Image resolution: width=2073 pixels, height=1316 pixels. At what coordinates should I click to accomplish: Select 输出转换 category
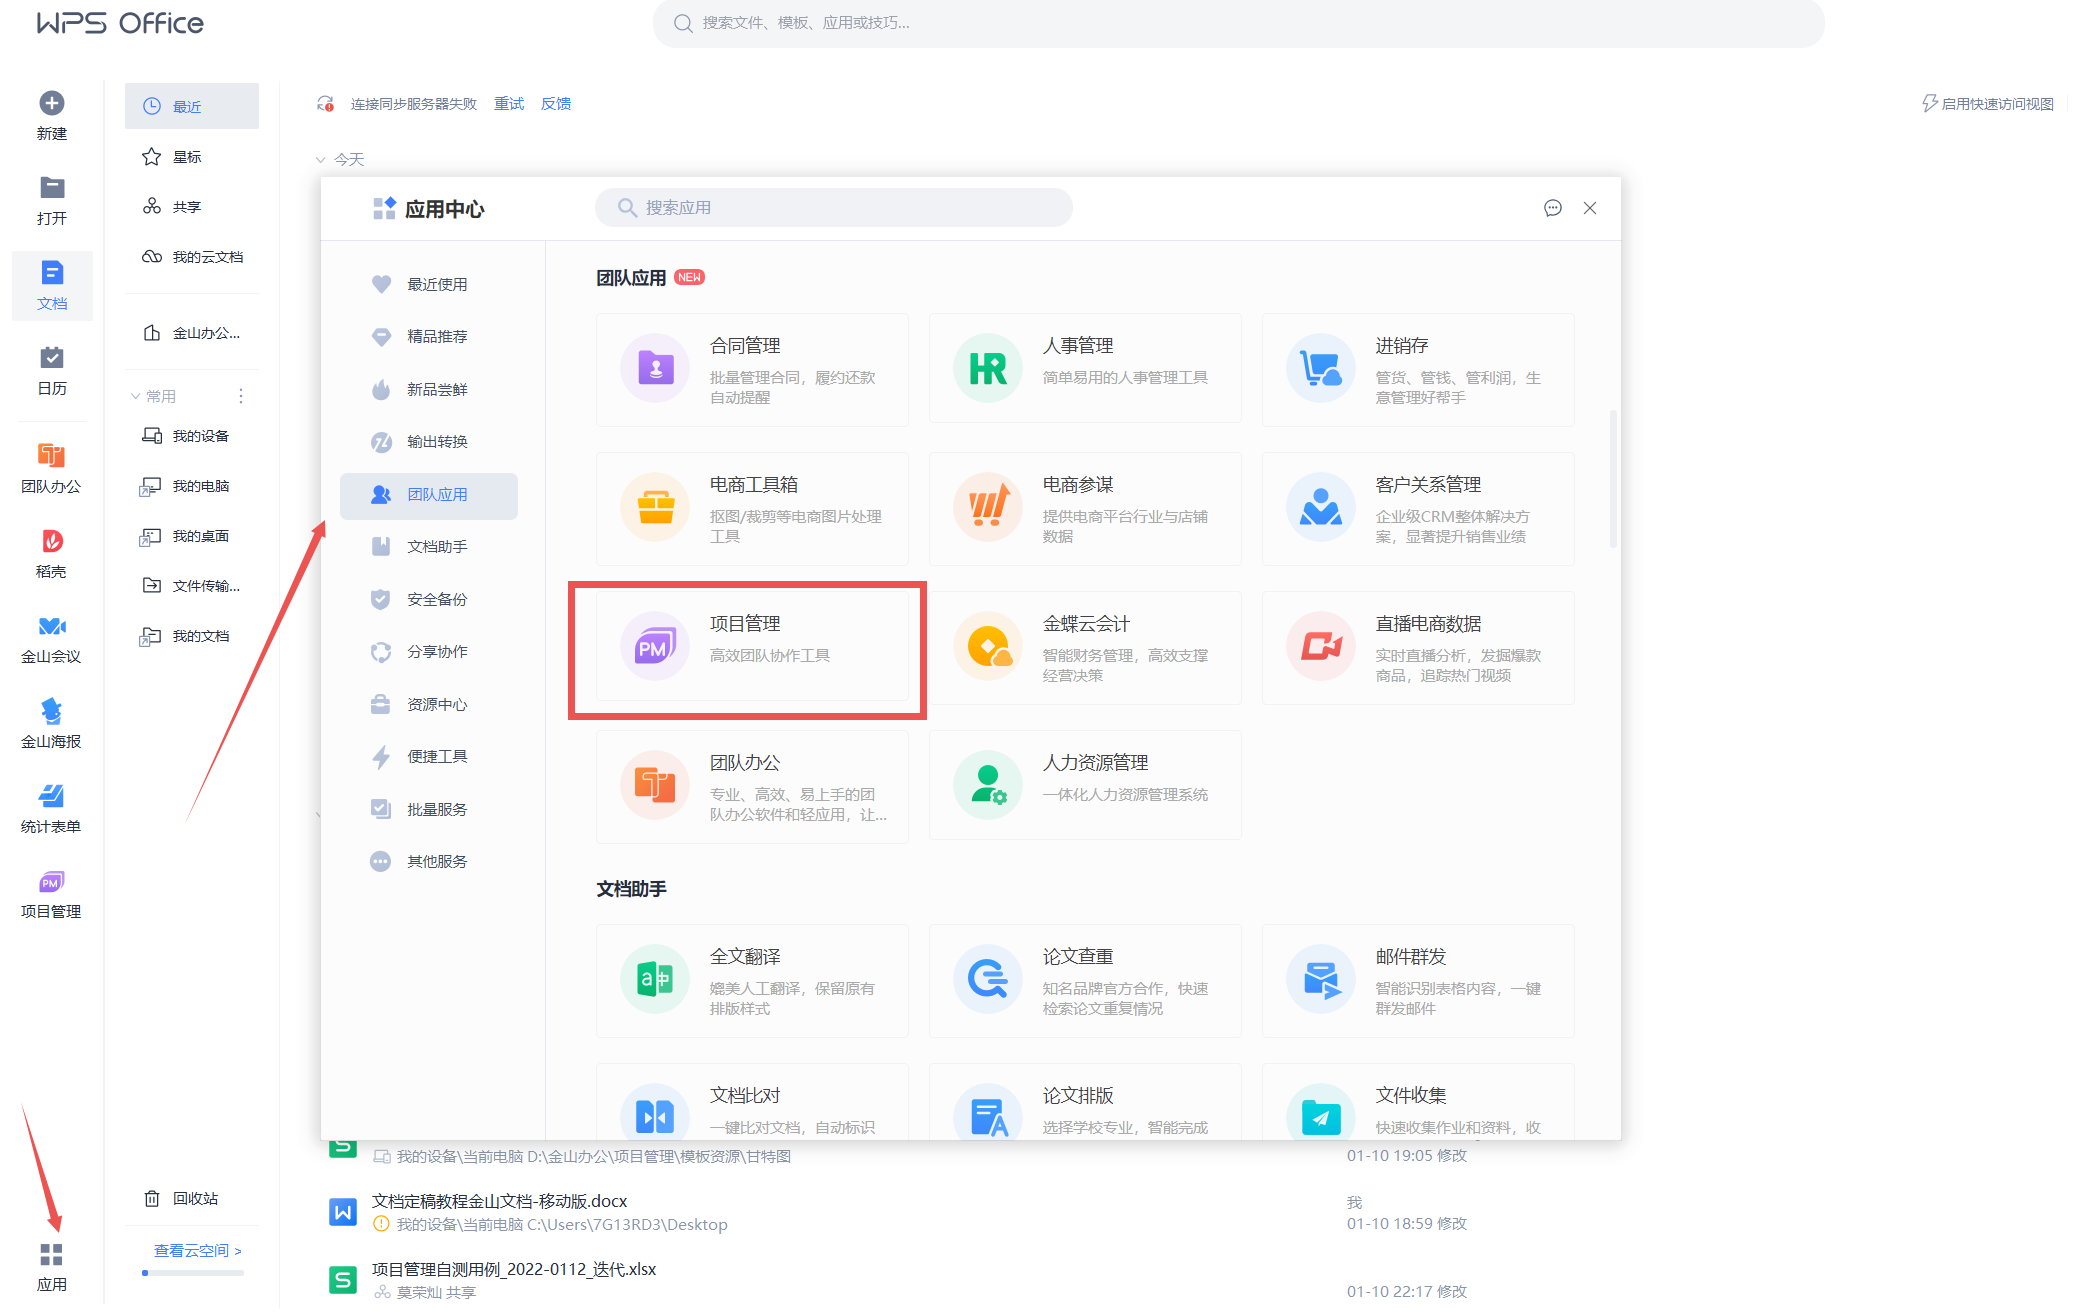click(429, 442)
